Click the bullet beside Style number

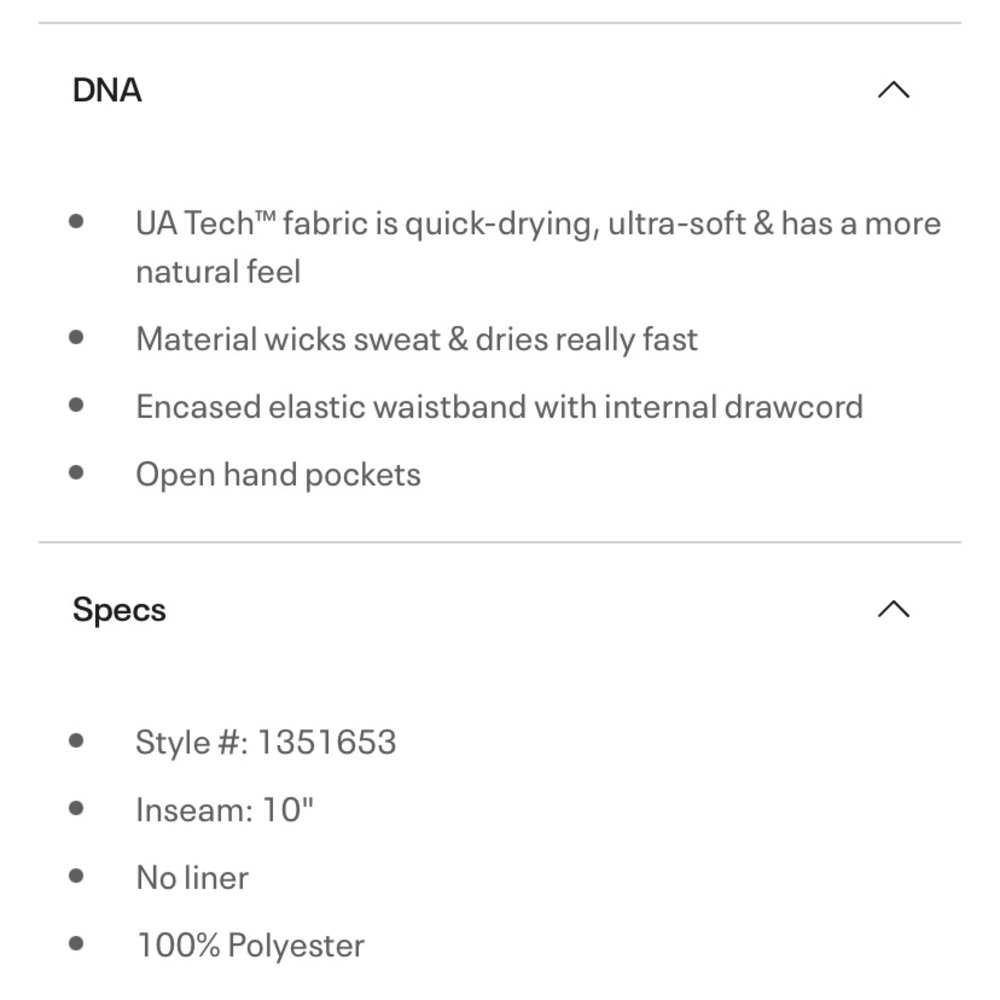[x=76, y=740]
